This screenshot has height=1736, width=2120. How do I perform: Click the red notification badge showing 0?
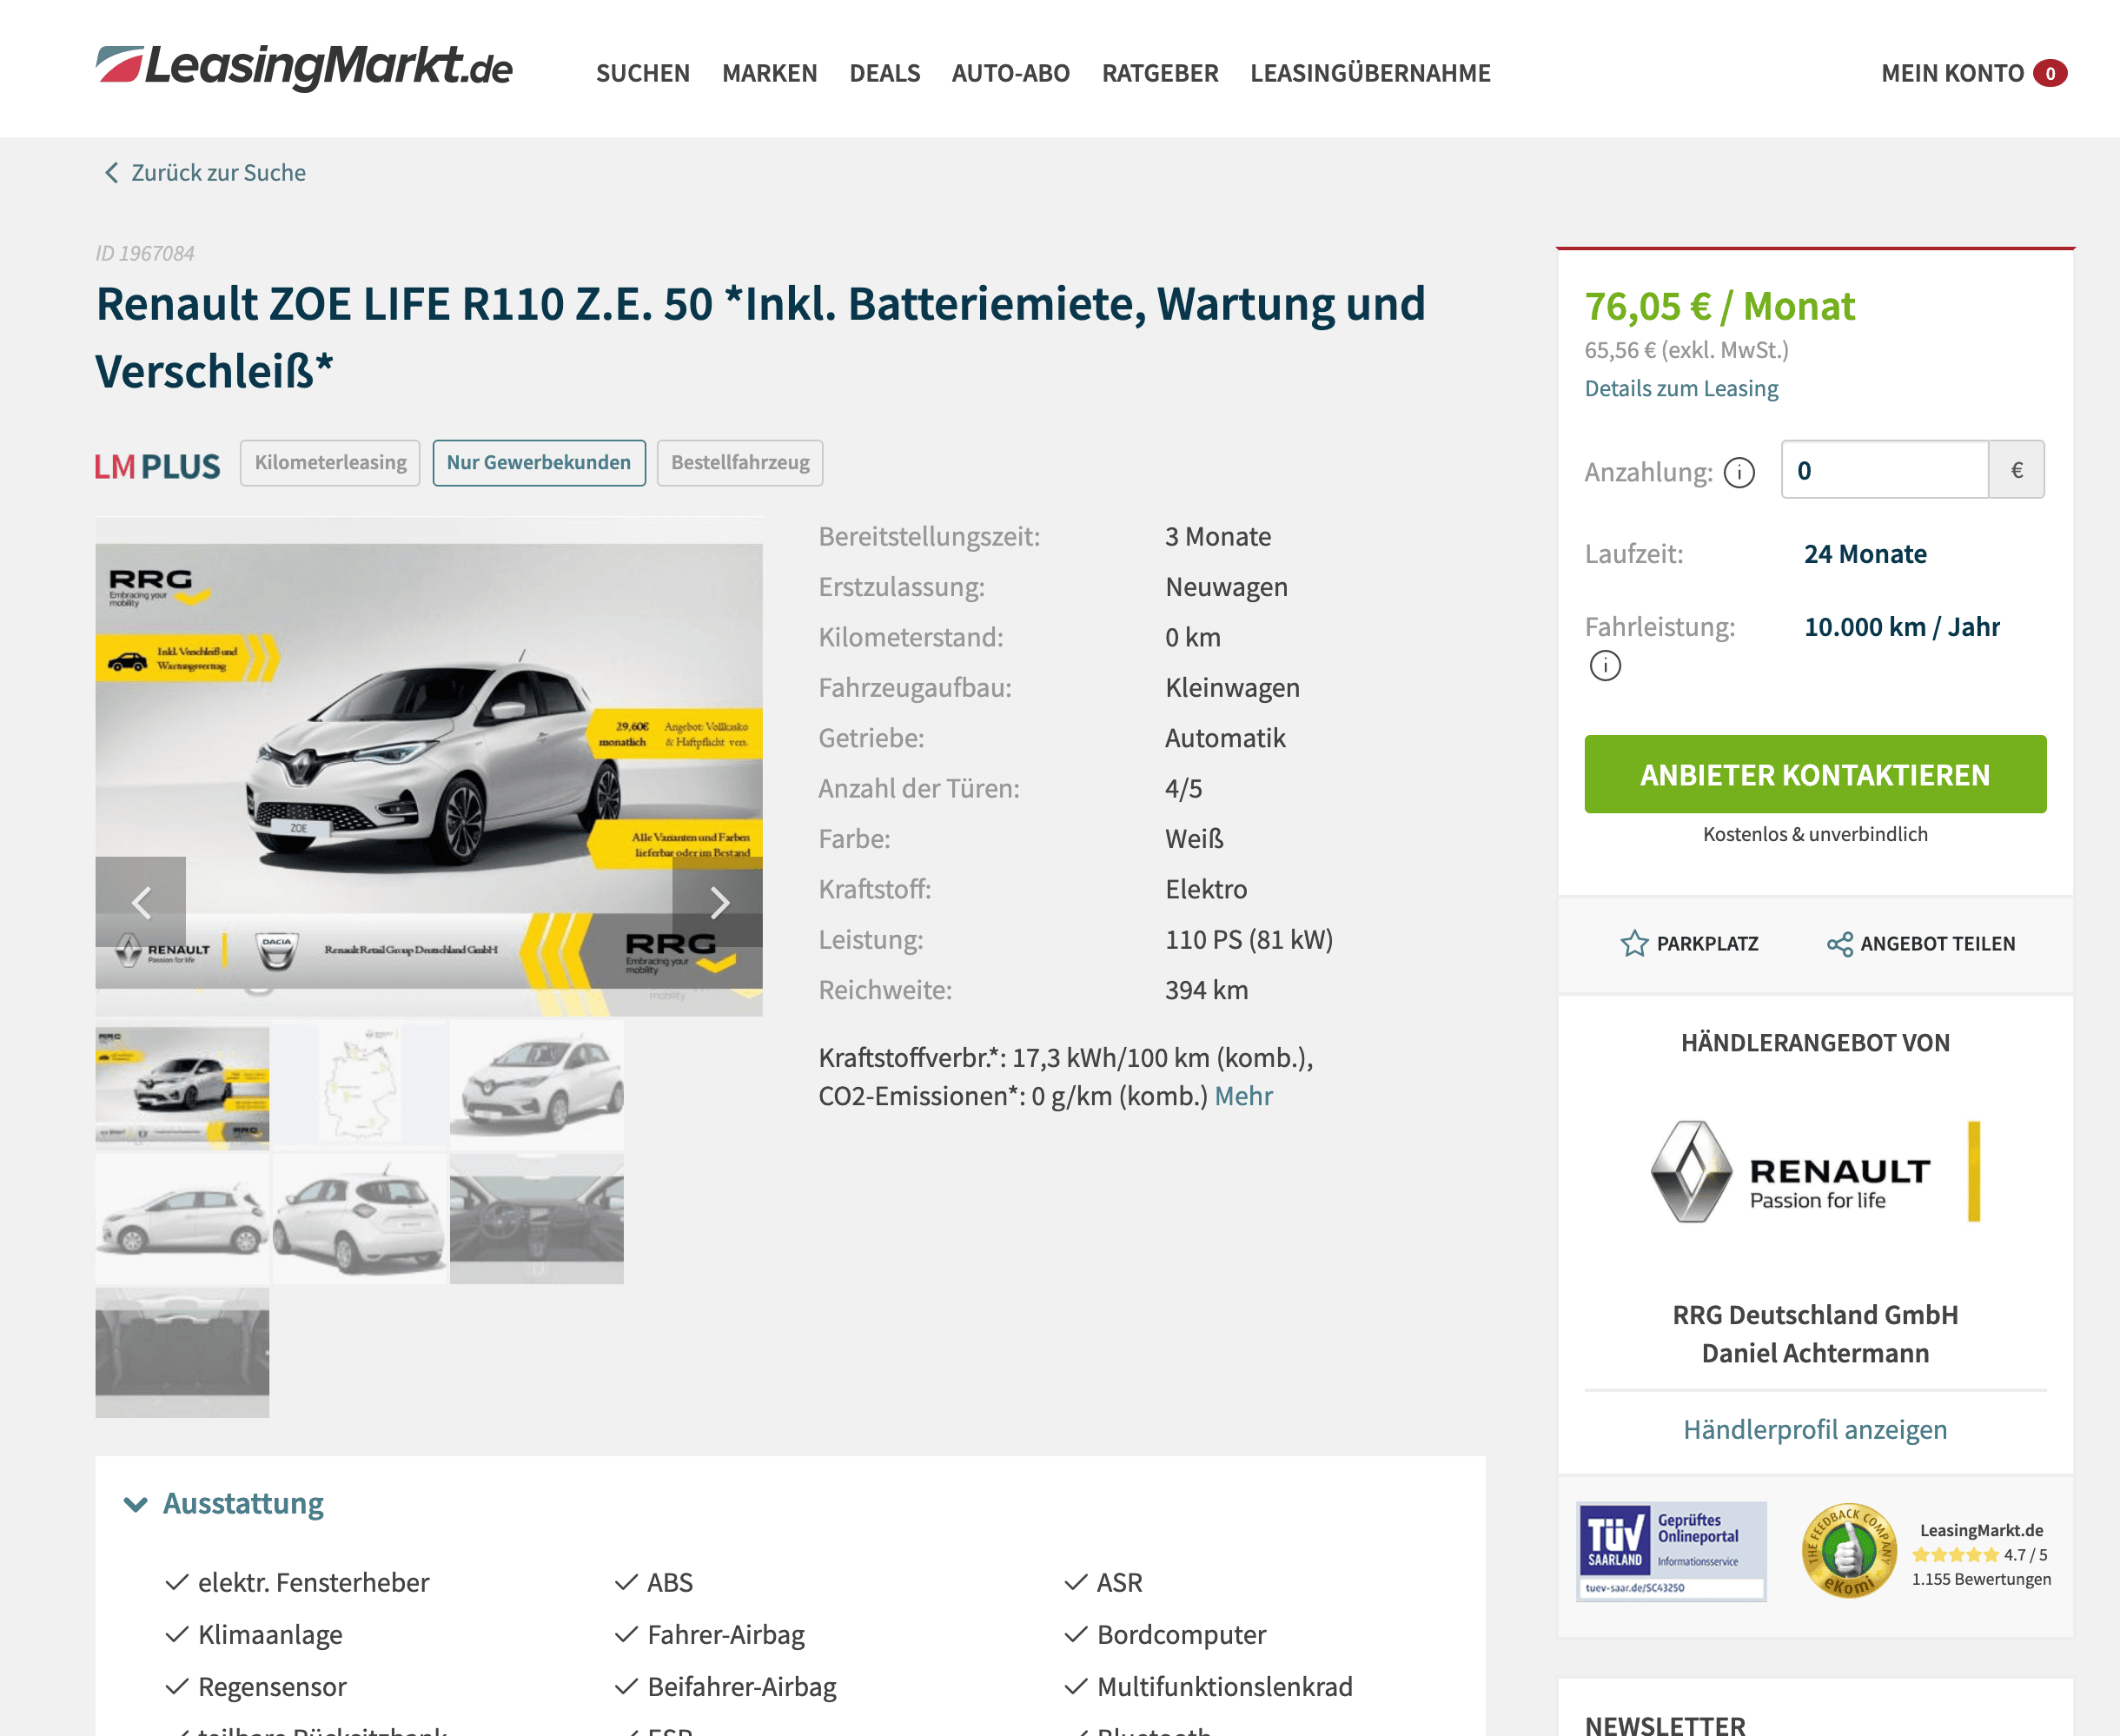[2050, 73]
